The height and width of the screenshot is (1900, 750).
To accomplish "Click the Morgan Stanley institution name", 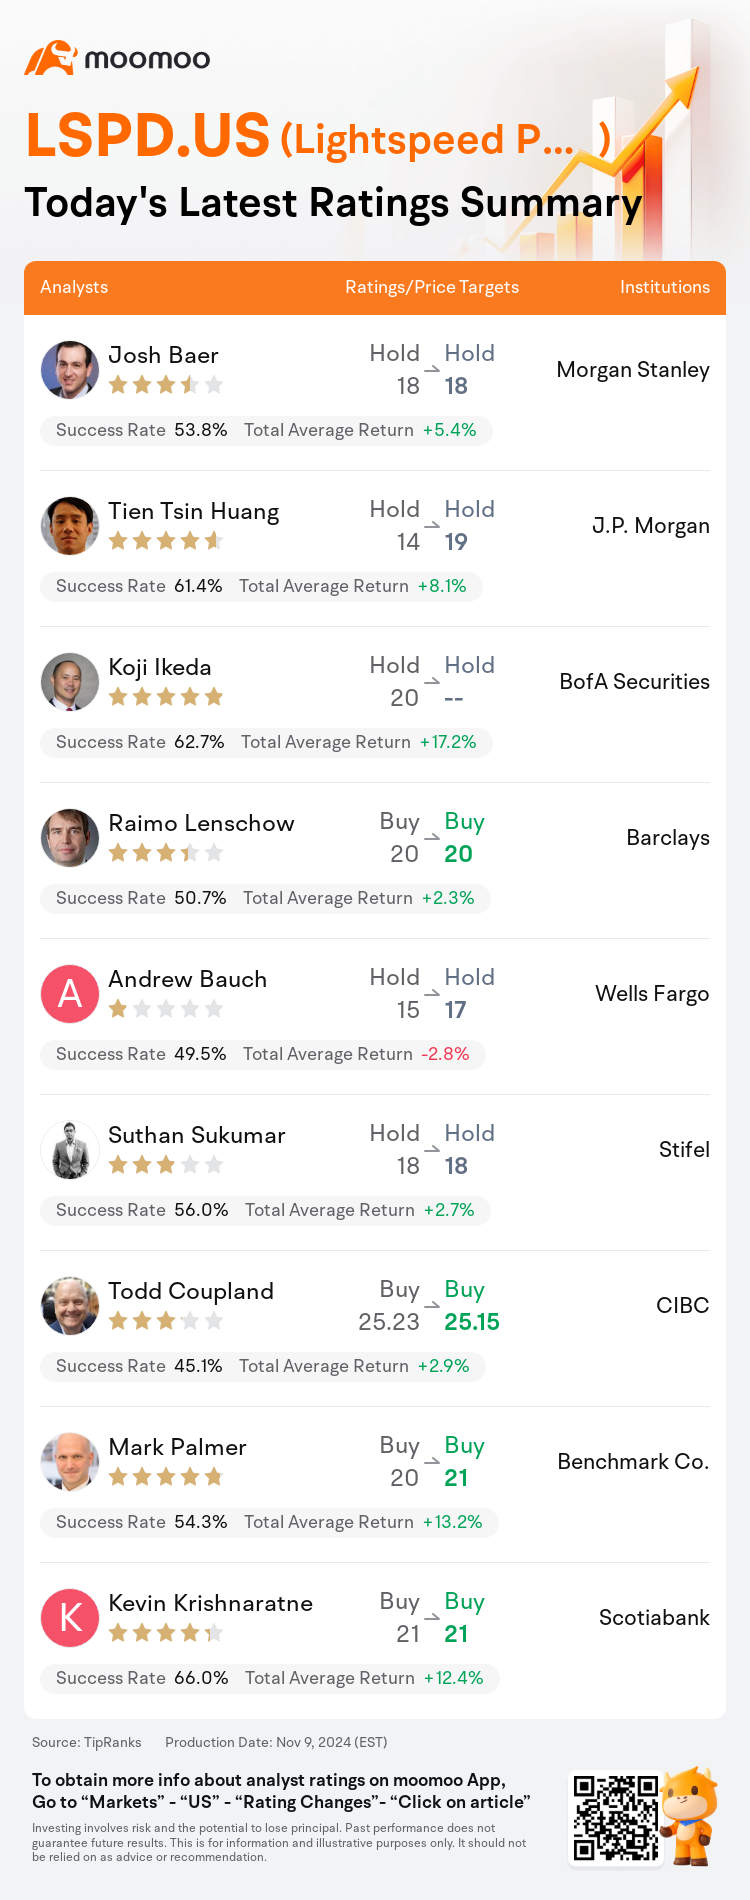I will click(633, 370).
